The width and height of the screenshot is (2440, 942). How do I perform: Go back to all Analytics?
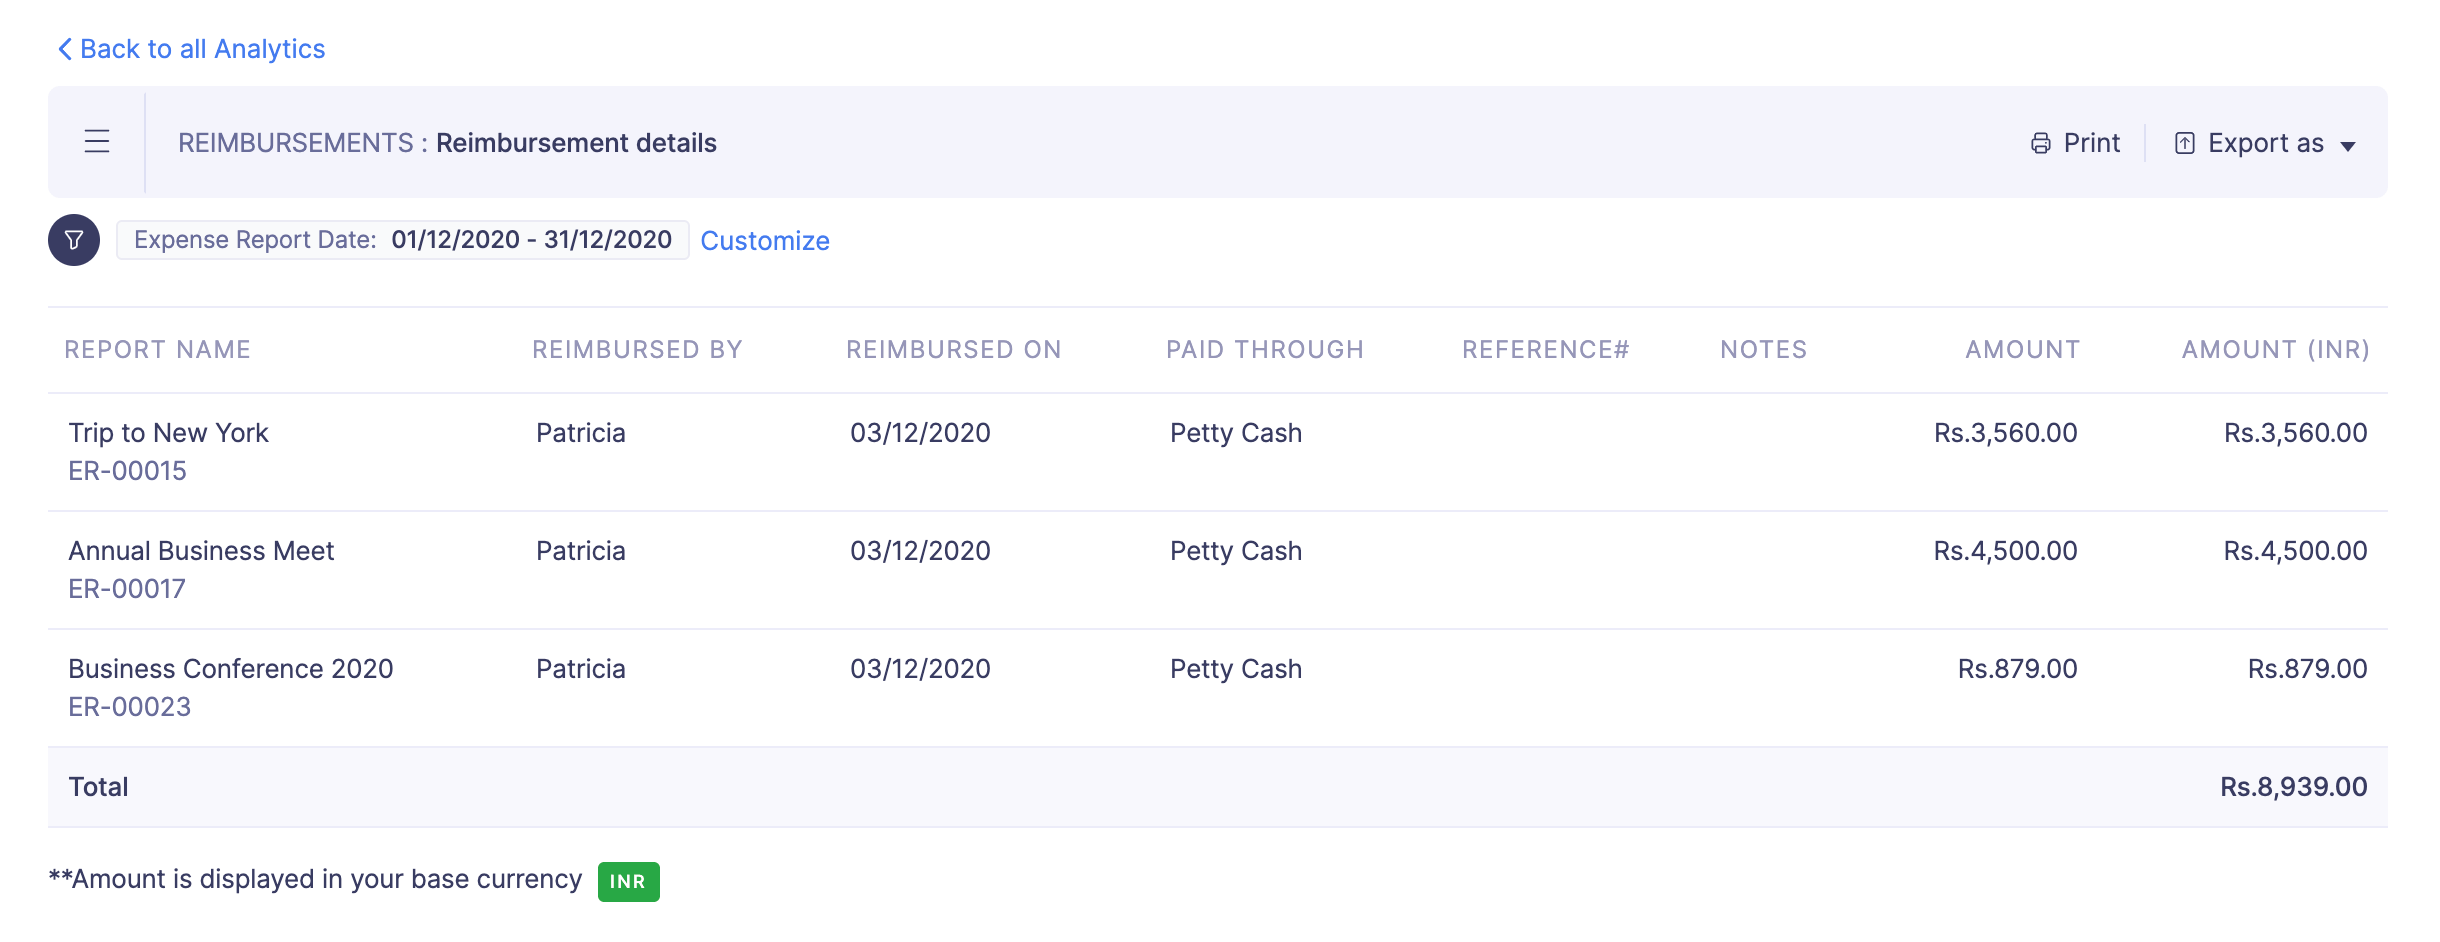202,49
